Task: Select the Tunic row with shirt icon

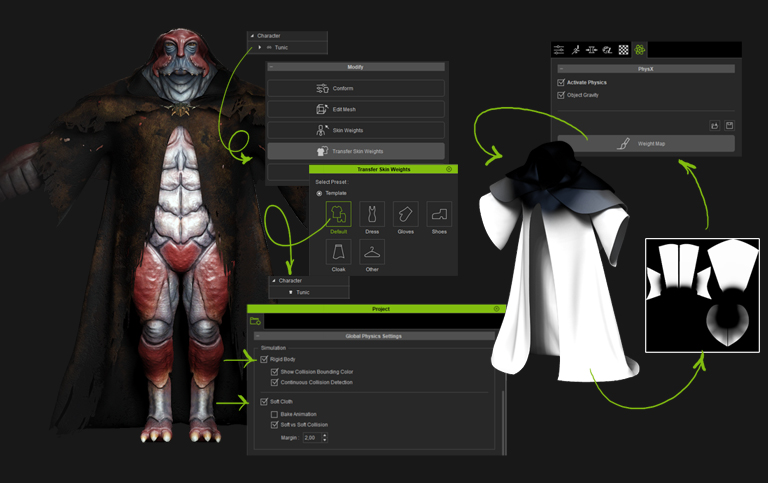Action: [309, 292]
